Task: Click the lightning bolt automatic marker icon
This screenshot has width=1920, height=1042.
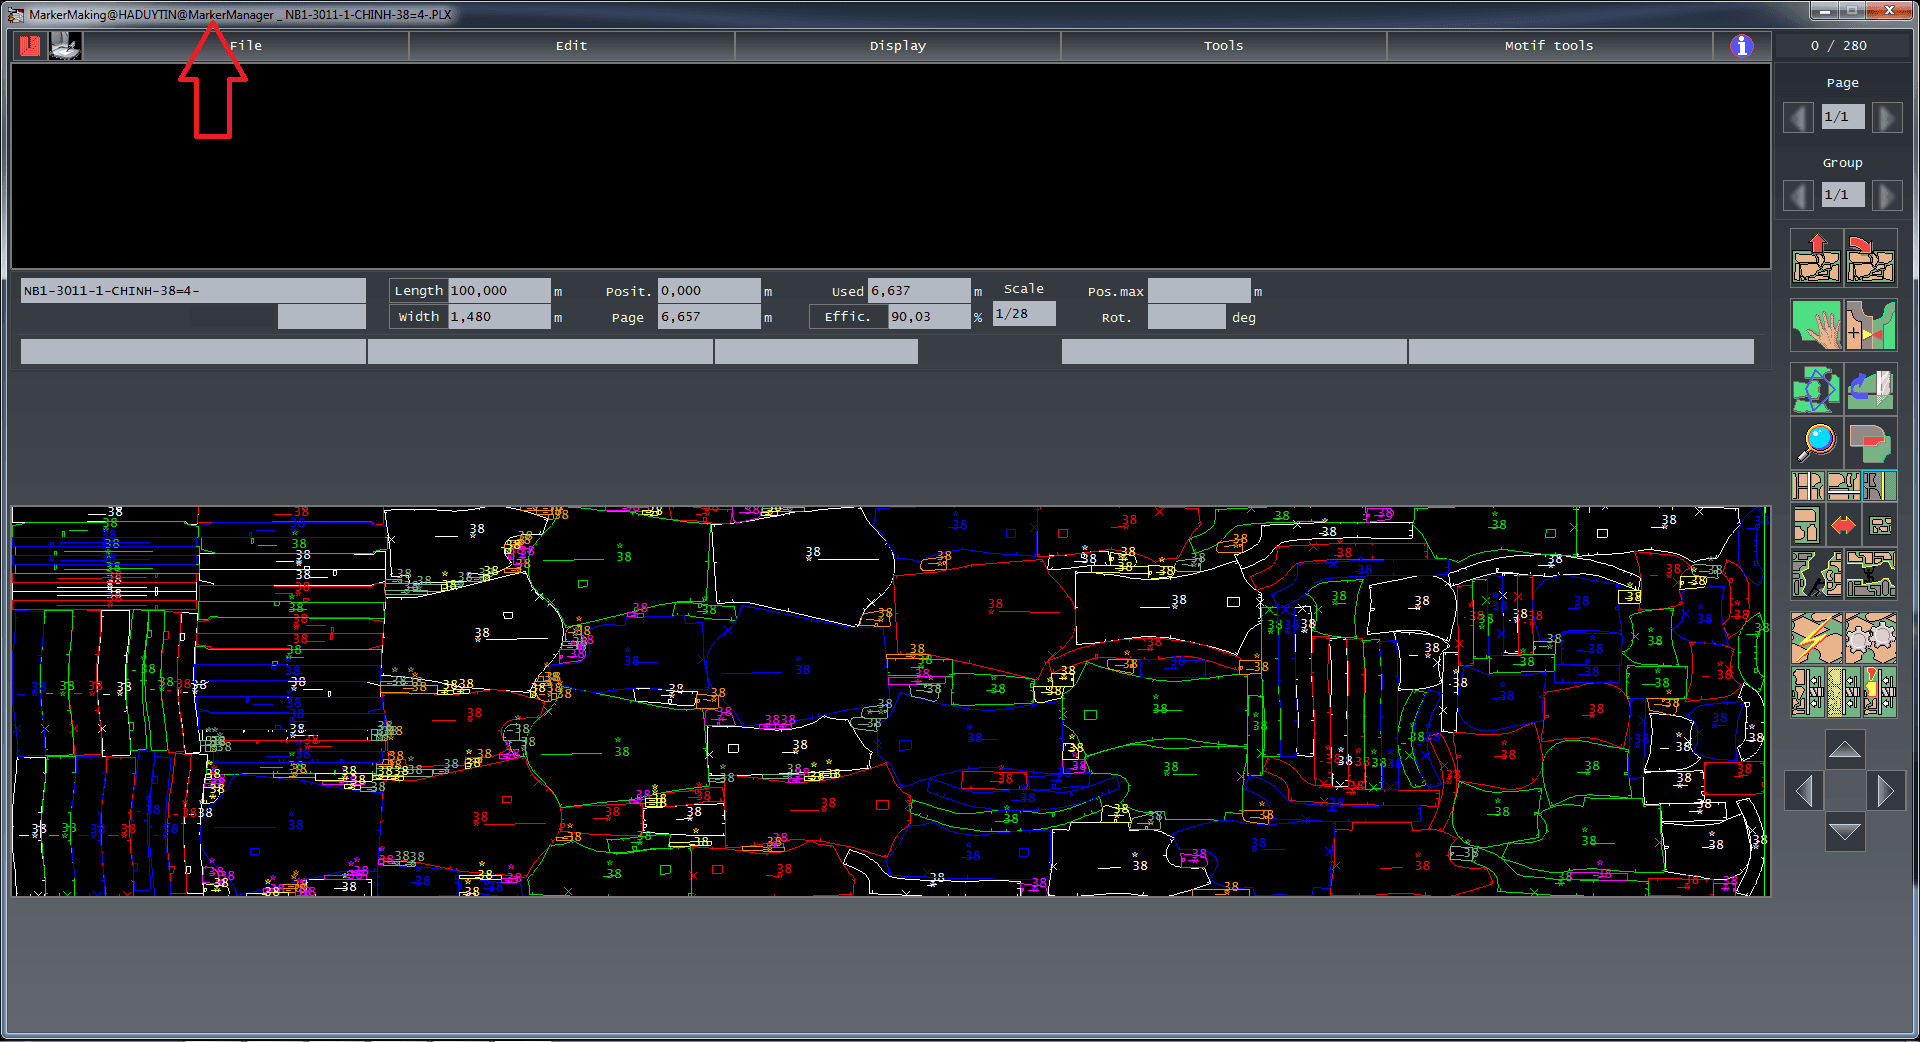Action: pyautogui.click(x=1816, y=638)
